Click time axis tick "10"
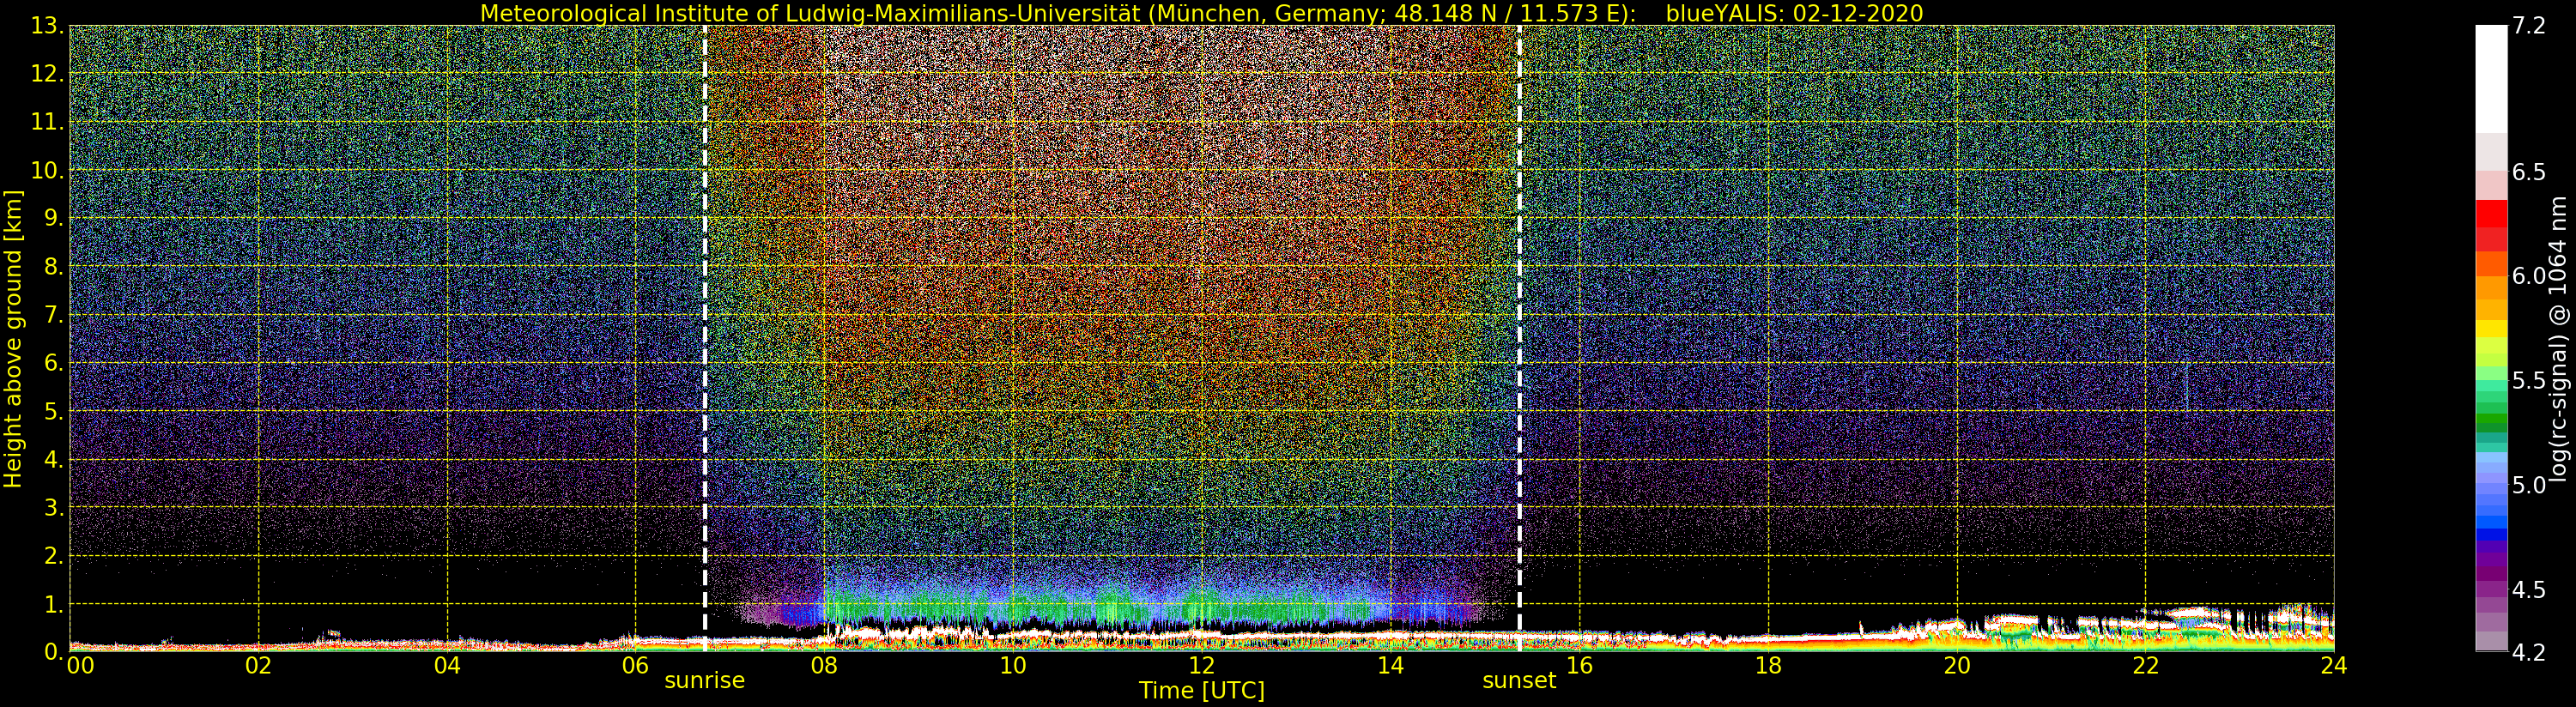 1013,665
